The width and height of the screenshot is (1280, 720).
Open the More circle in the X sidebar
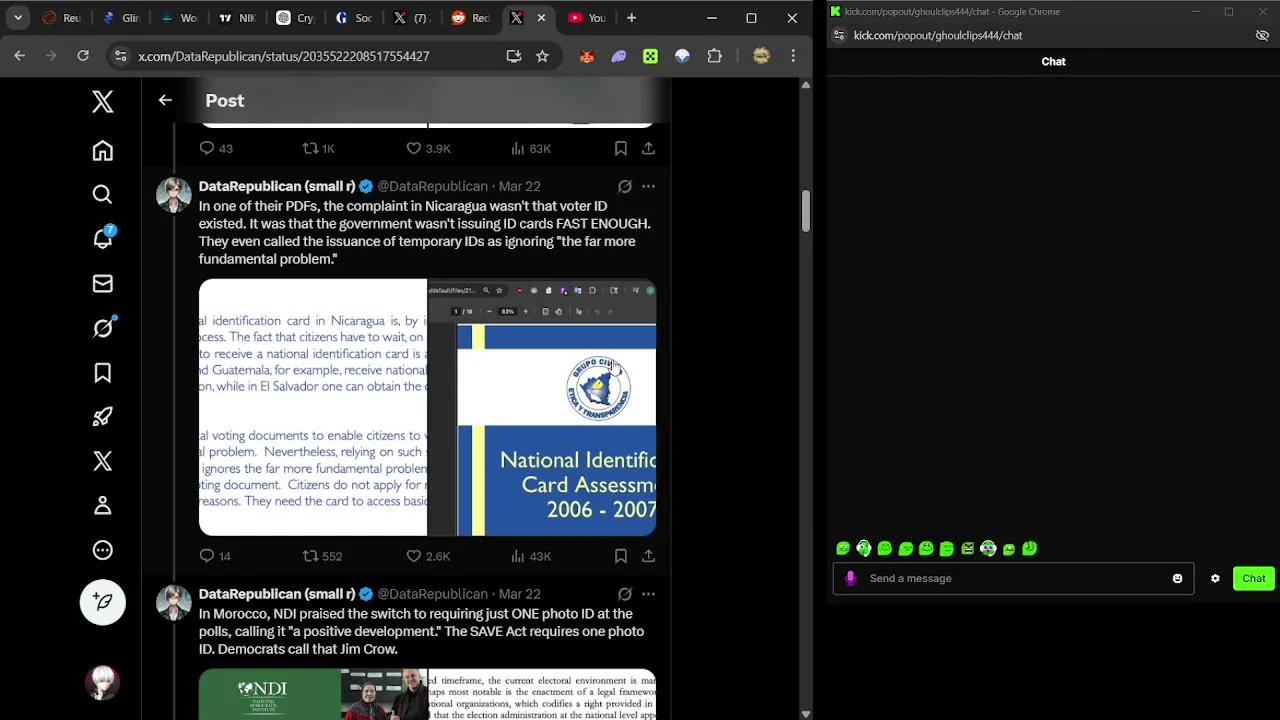[x=102, y=550]
